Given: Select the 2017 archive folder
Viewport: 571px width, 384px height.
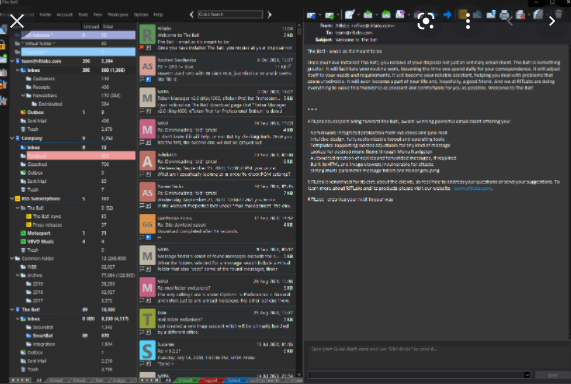Looking at the screenshot, I should point(38,301).
